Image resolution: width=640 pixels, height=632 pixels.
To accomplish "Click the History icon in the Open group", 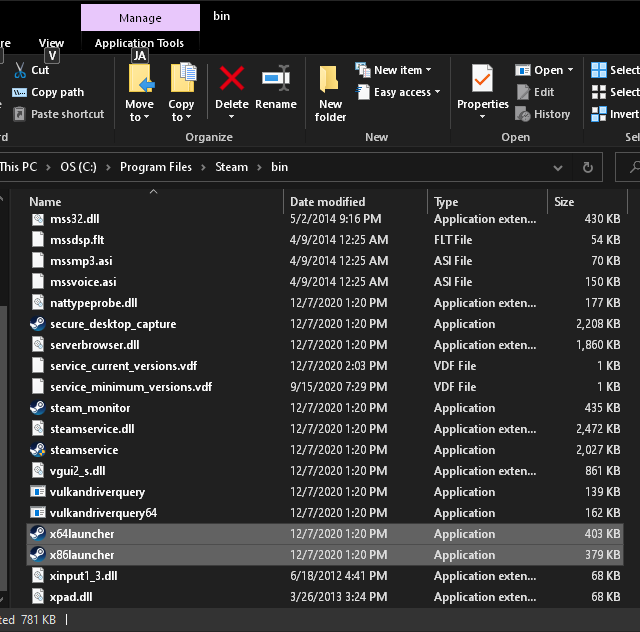I will coord(522,114).
